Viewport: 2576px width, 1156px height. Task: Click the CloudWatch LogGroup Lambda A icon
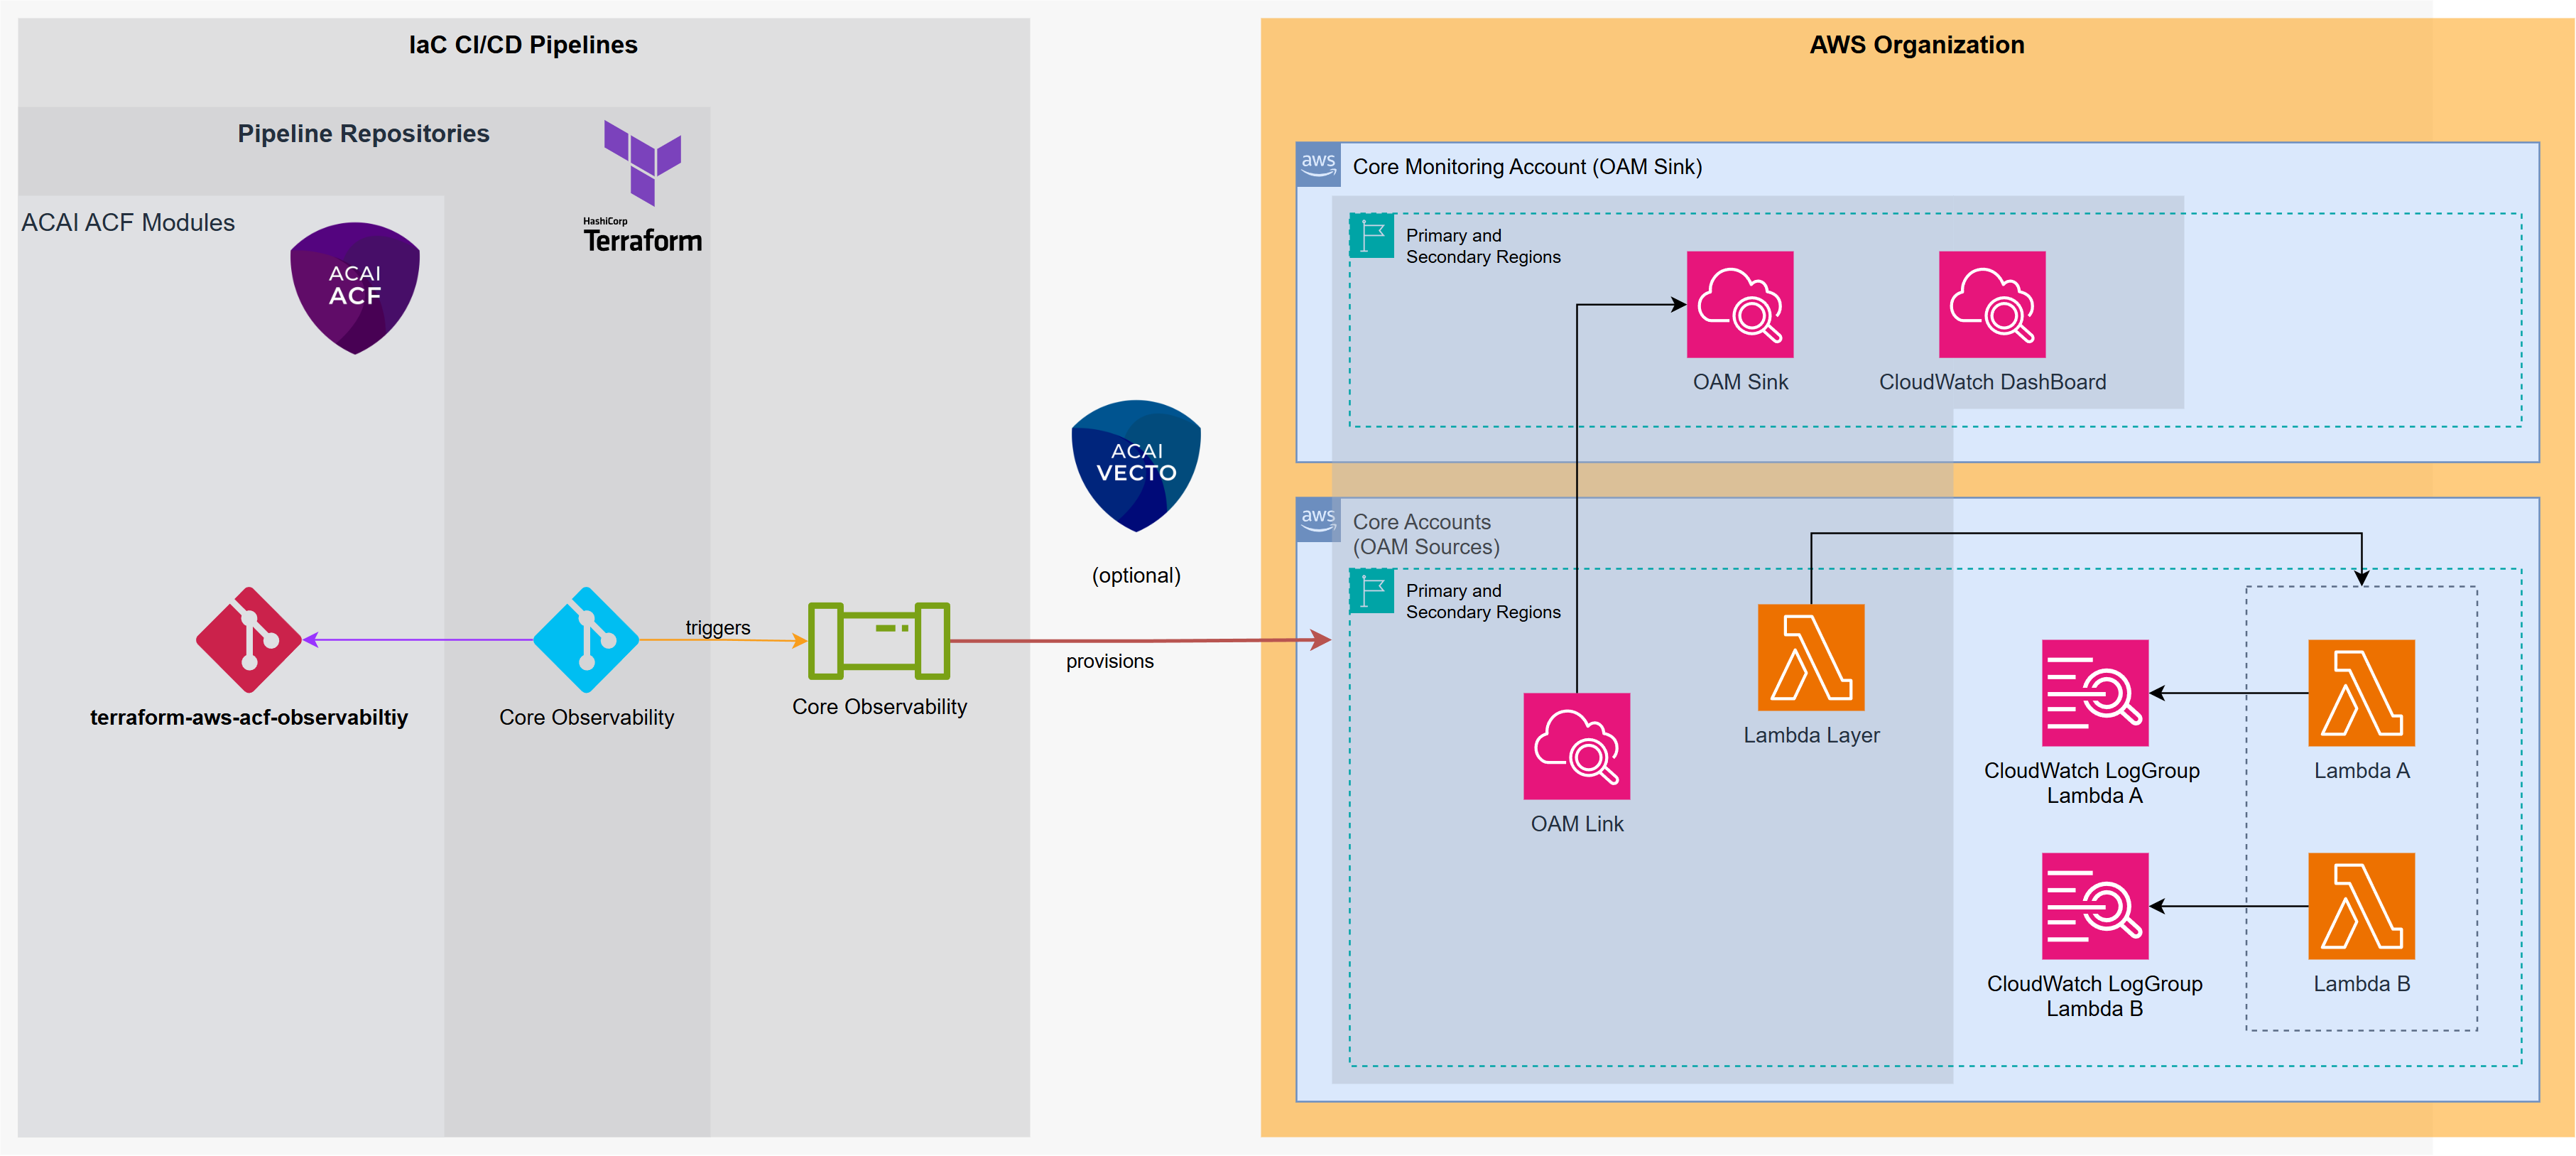[2094, 693]
